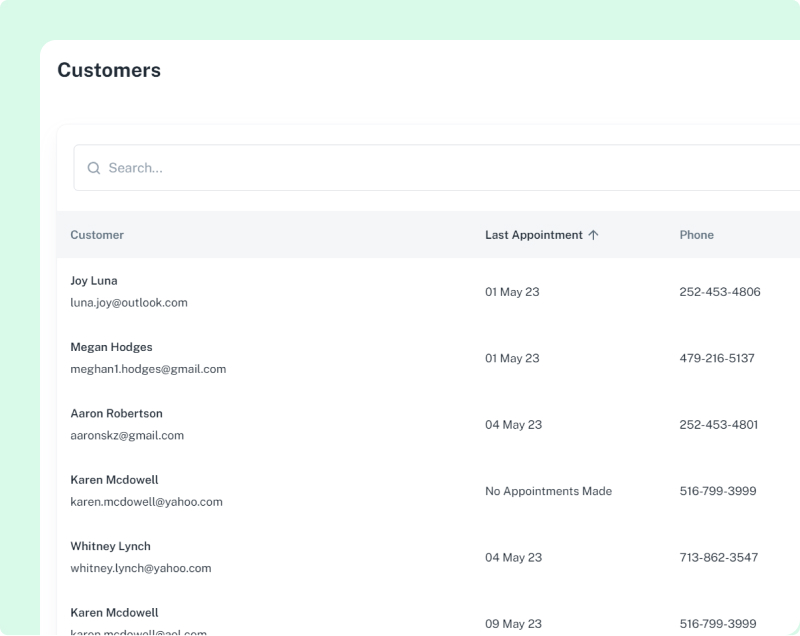
Task: Sort the table by the Phone column
Action: pos(697,234)
